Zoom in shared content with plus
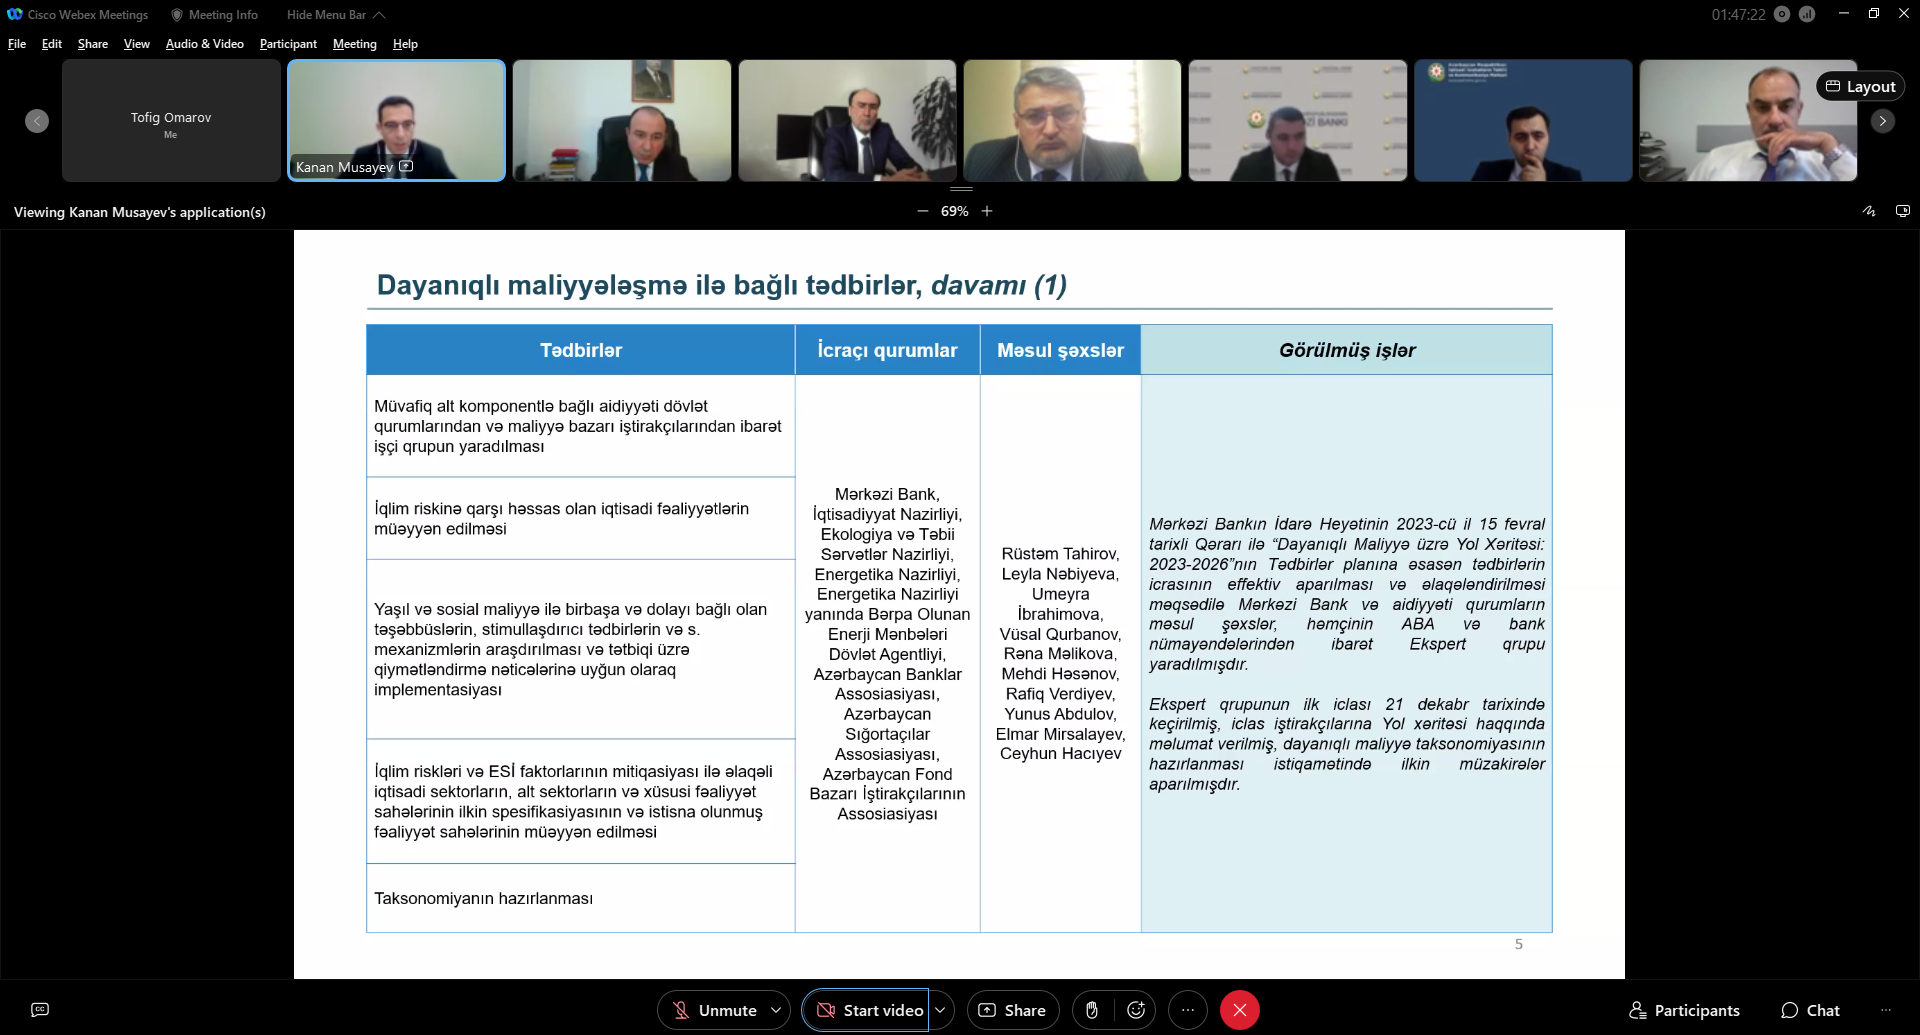The height and width of the screenshot is (1035, 1920). [987, 211]
